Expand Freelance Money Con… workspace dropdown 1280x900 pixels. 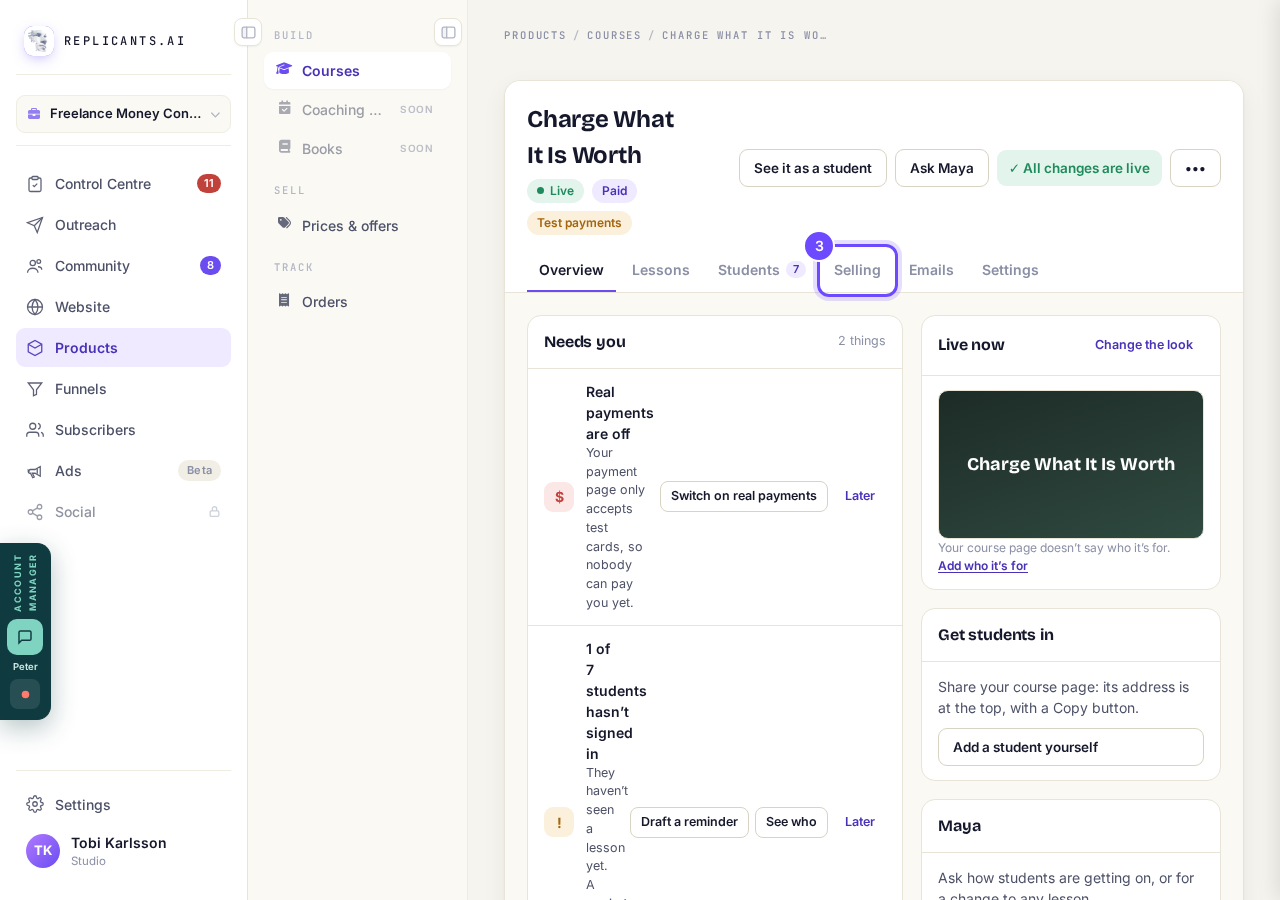[123, 114]
